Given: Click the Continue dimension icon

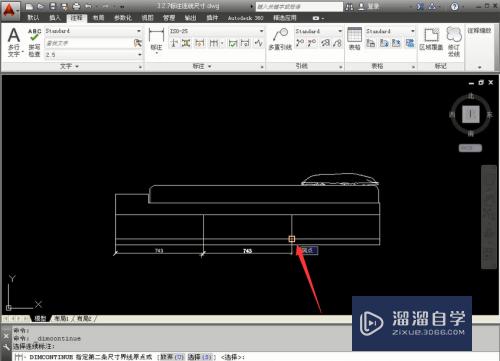Looking at the screenshot, I should [x=214, y=43].
